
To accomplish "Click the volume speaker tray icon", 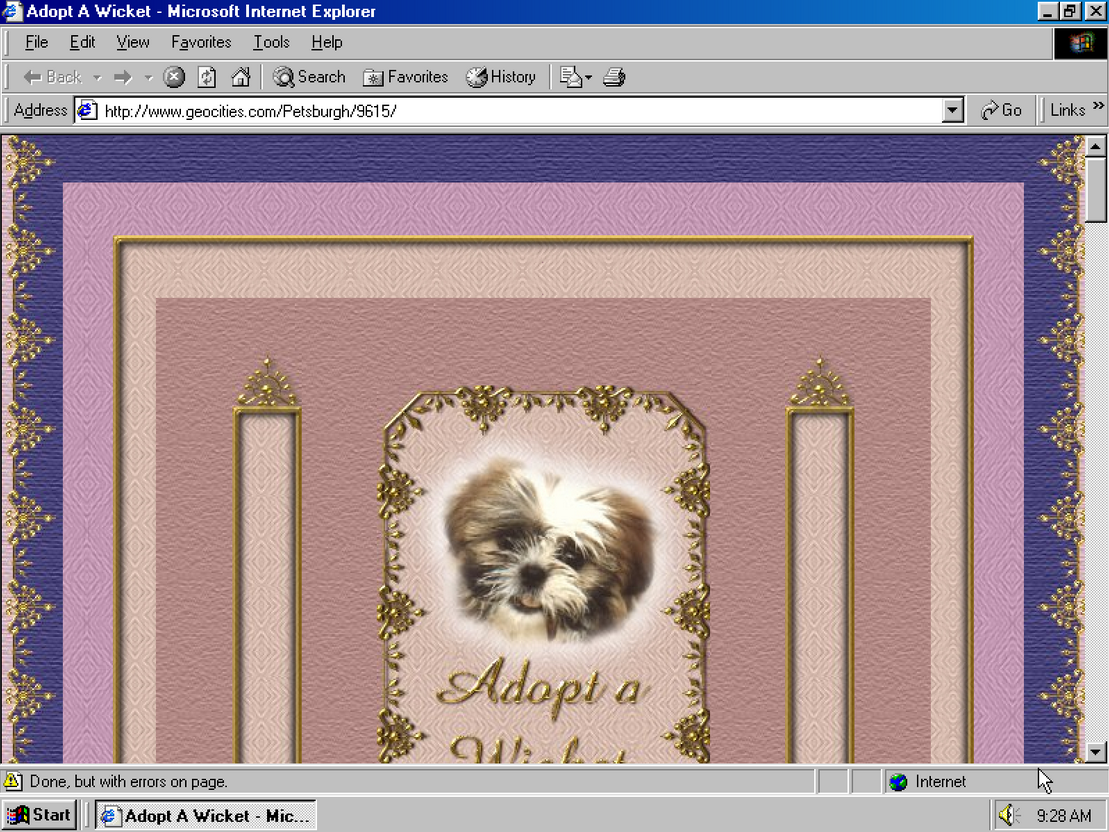I will [x=1008, y=815].
